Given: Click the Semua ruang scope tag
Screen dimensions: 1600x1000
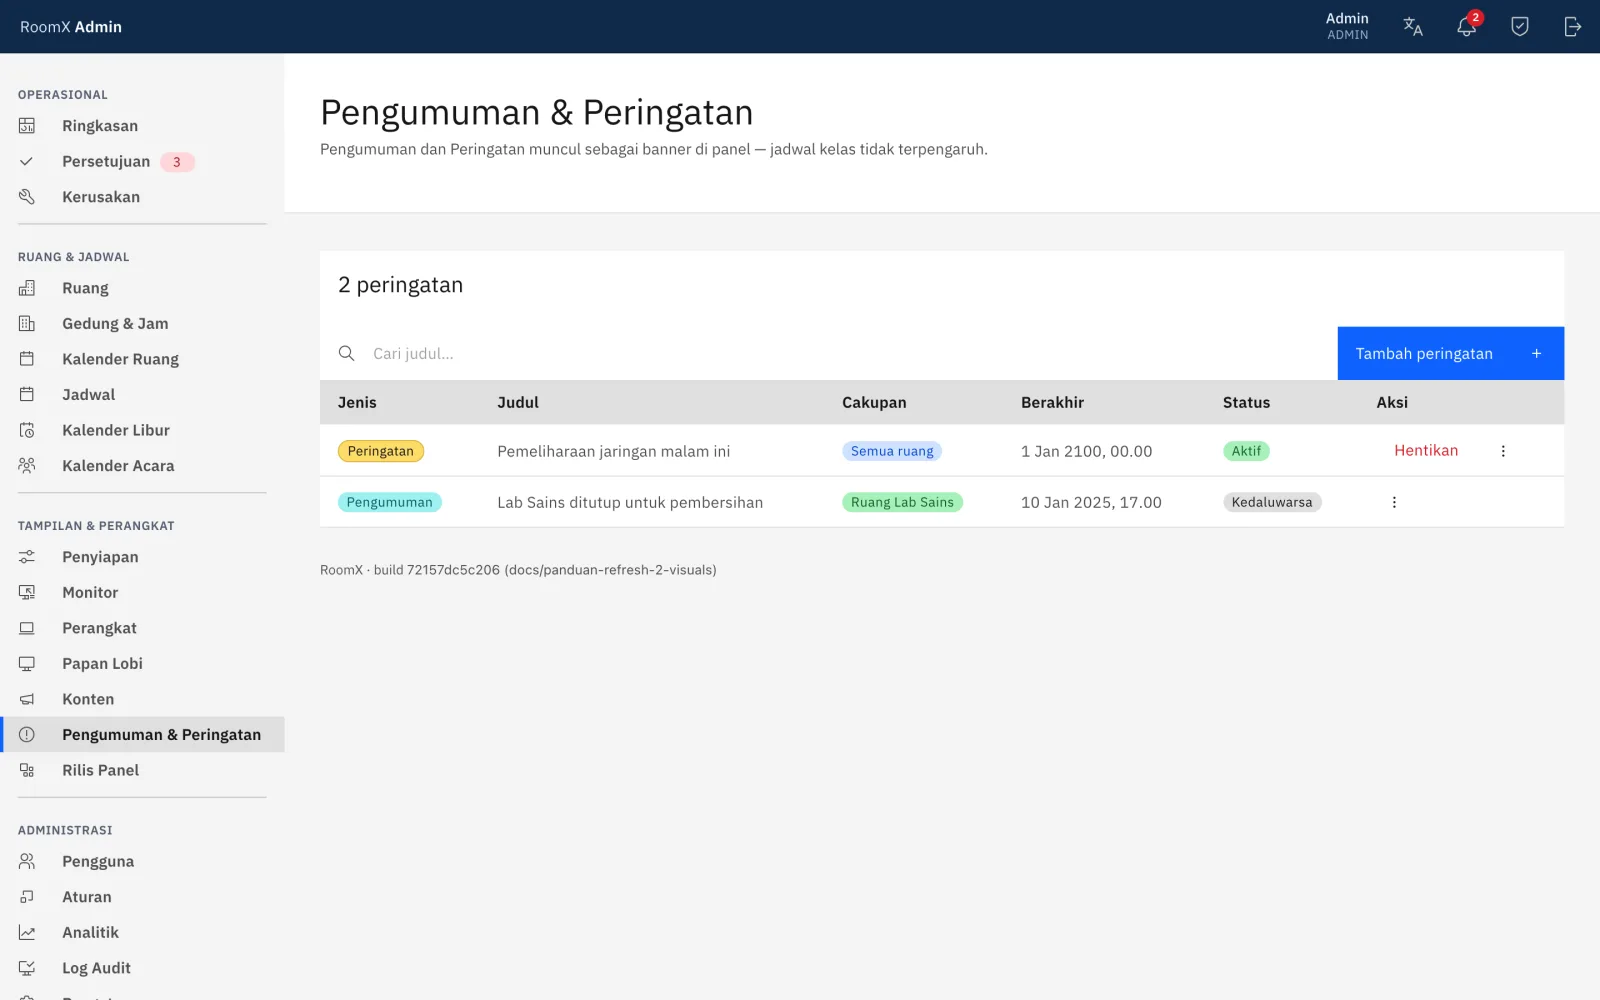Looking at the screenshot, I should (x=892, y=451).
